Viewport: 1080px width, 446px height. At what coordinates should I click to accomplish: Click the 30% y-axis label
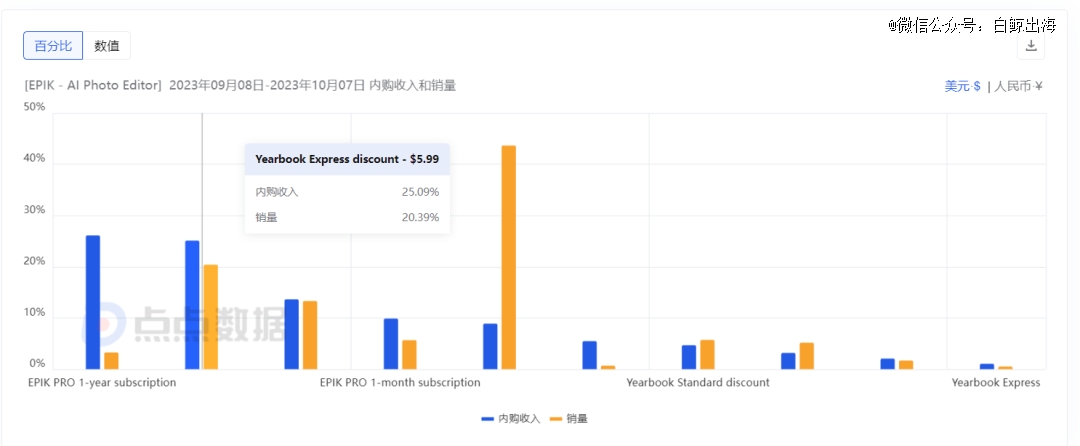coord(34,210)
